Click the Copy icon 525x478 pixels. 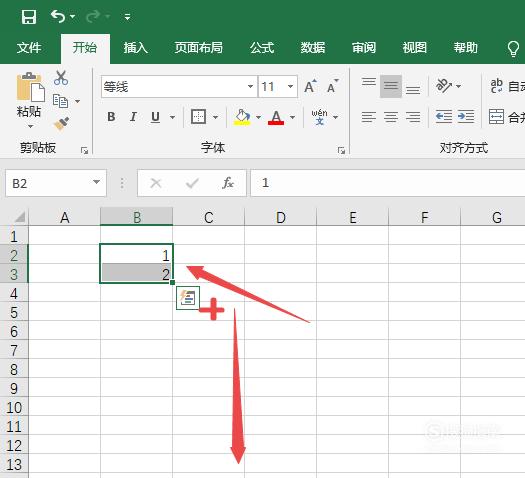pyautogui.click(x=61, y=101)
